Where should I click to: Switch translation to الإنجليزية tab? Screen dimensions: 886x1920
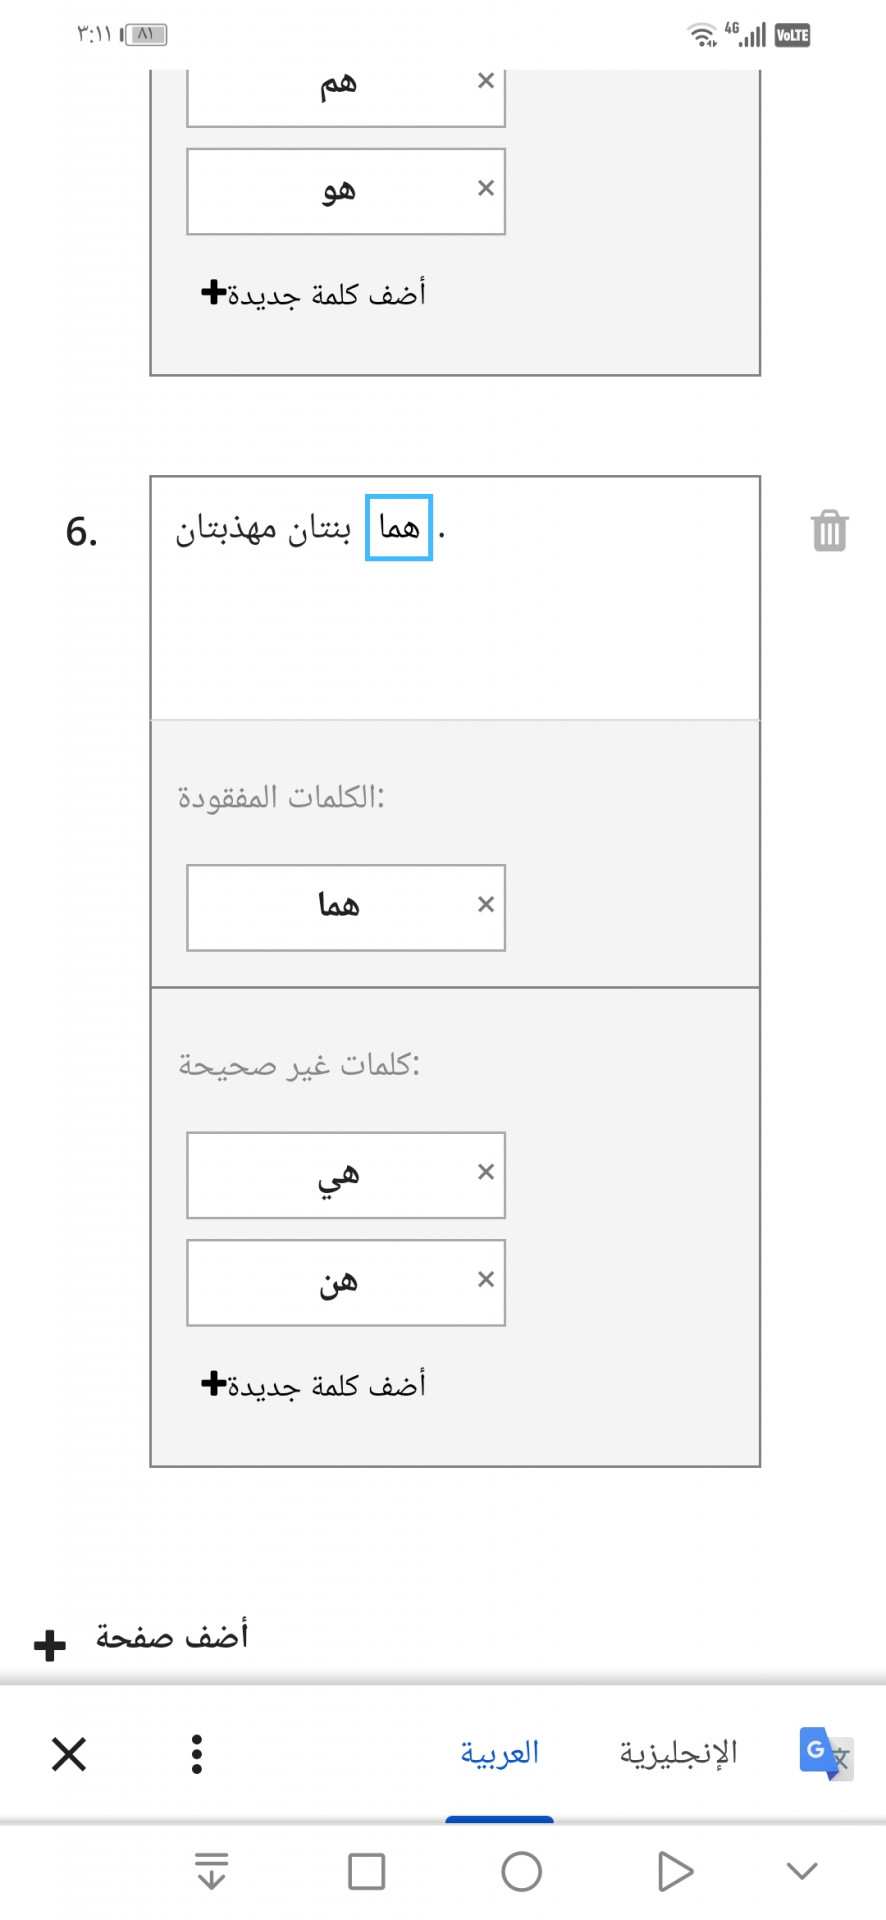click(678, 1753)
